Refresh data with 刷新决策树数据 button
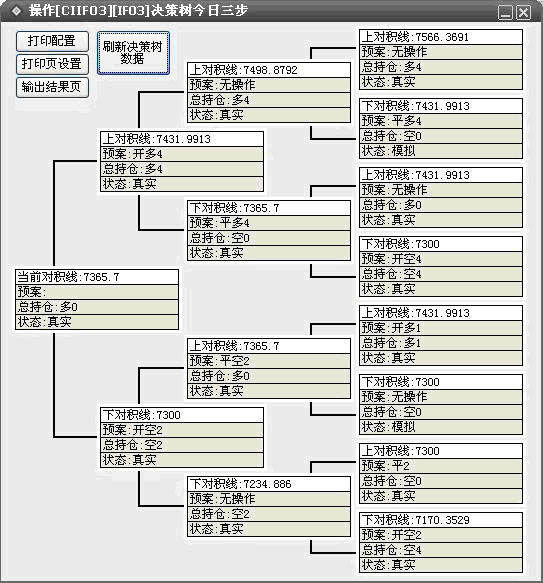Screen dimensions: 543x583 click(134, 53)
